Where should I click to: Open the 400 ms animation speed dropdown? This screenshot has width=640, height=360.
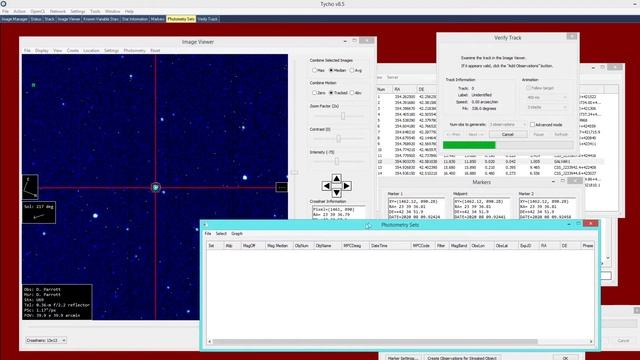tap(547, 98)
